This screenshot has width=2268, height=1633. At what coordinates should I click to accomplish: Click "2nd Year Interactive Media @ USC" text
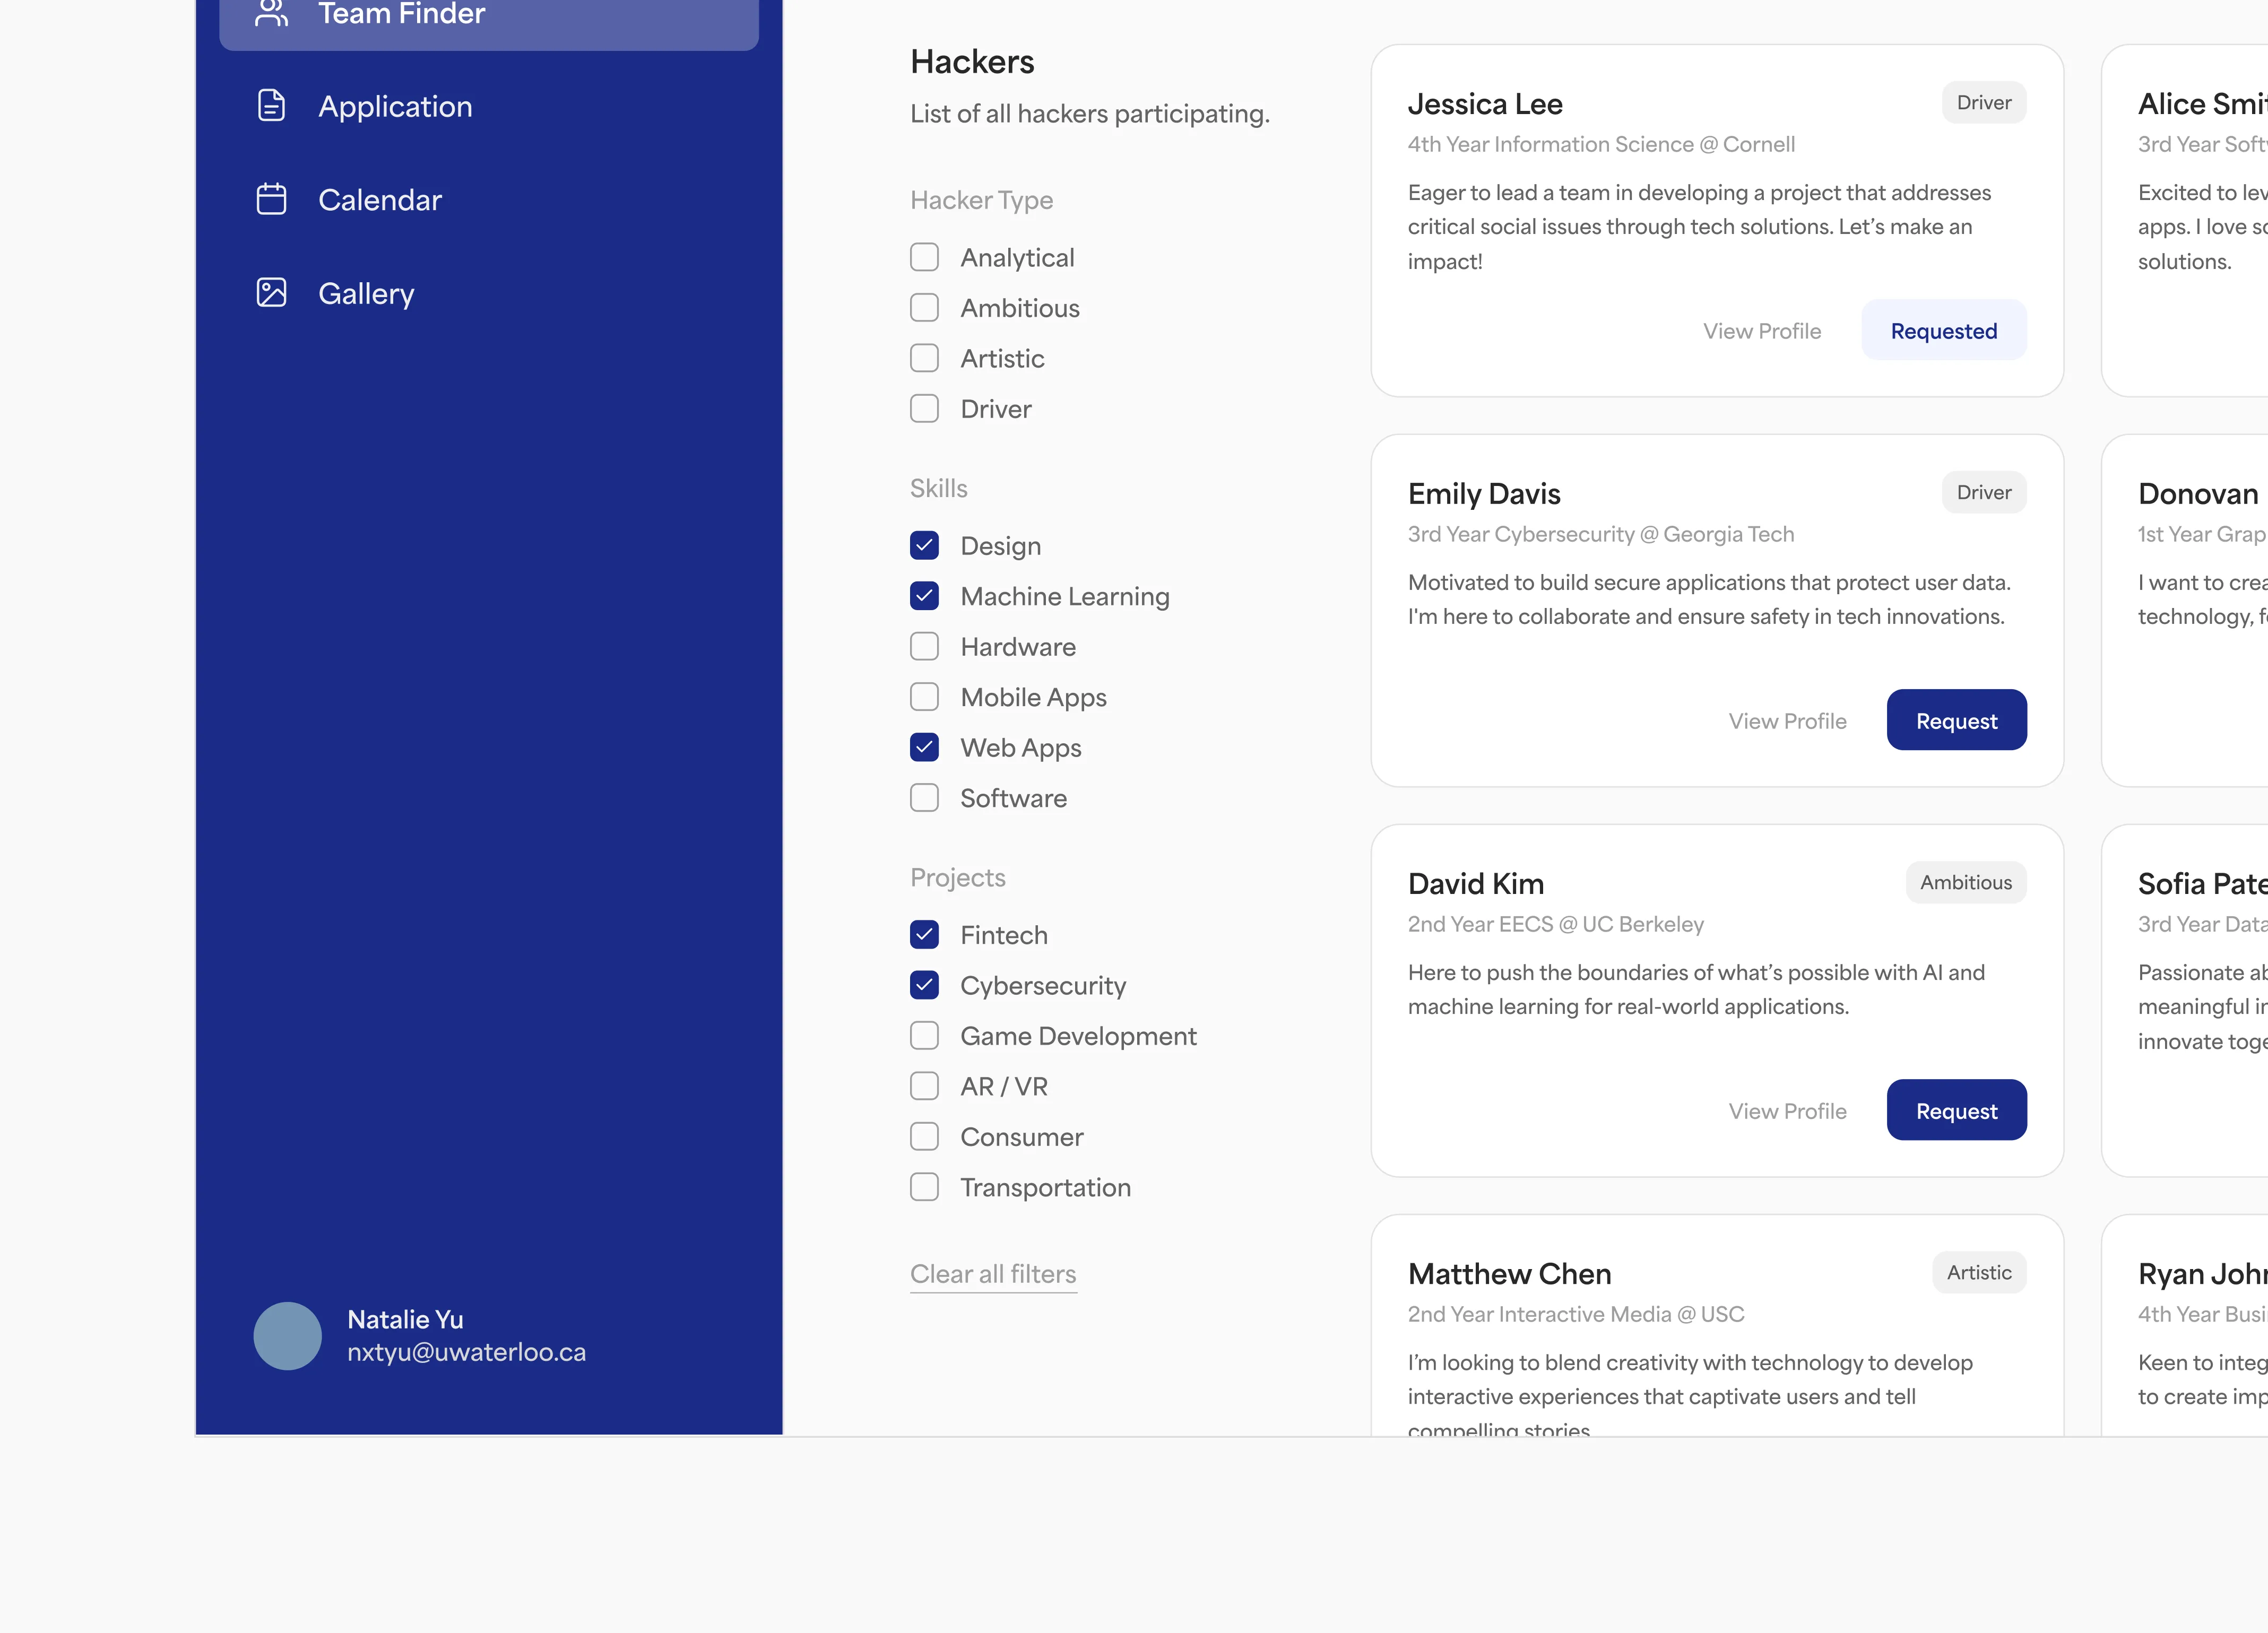(x=1575, y=1315)
